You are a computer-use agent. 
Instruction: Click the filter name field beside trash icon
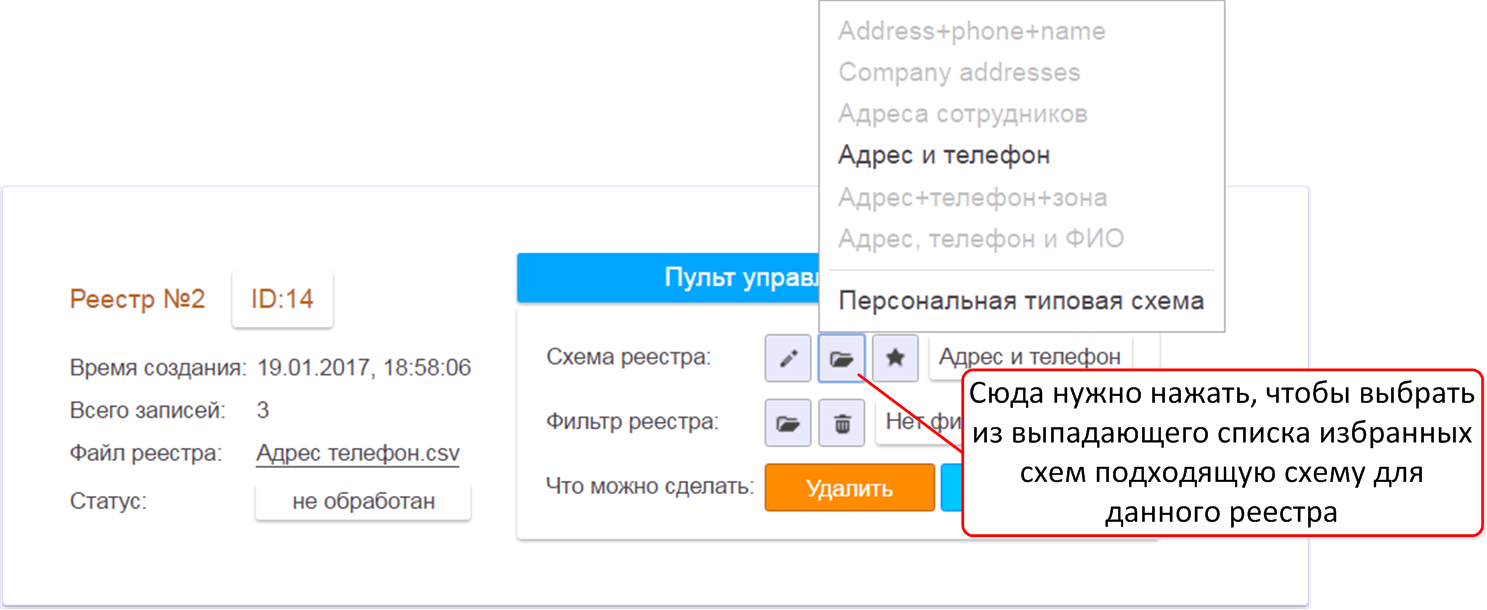(x=917, y=422)
